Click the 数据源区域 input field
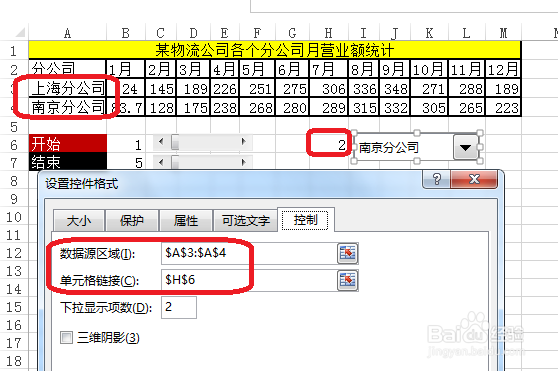Viewport: 558px width, 371px height. pyautogui.click(x=248, y=253)
